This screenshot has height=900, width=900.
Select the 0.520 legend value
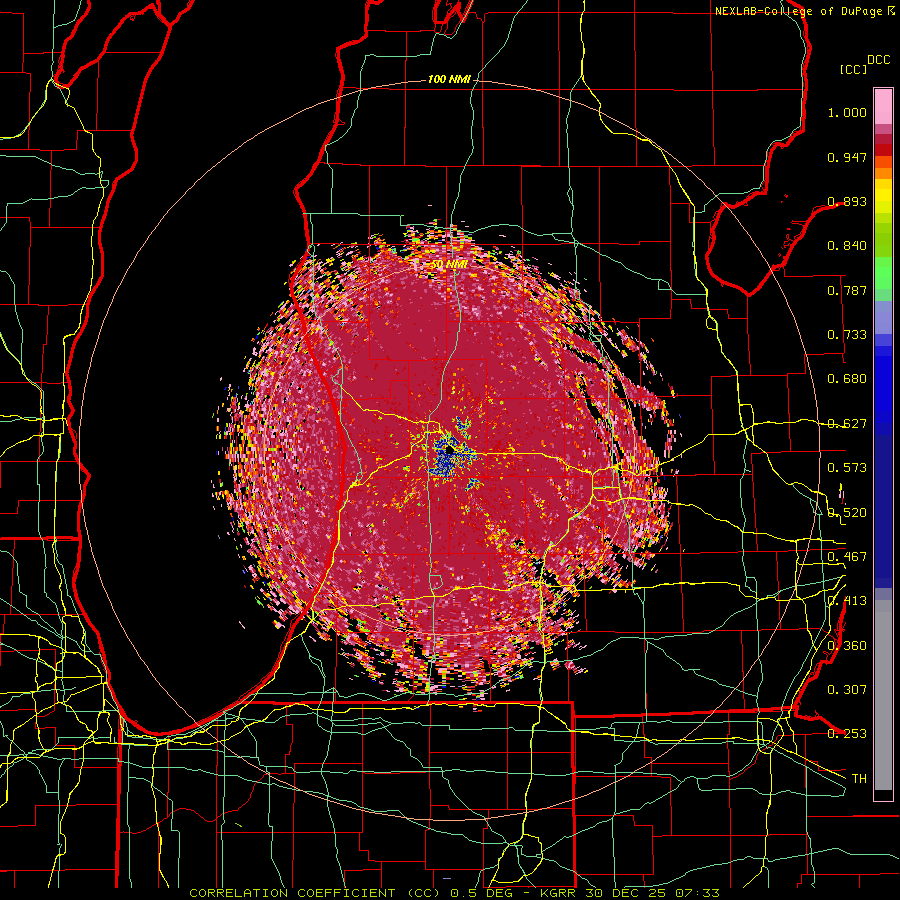(847, 513)
